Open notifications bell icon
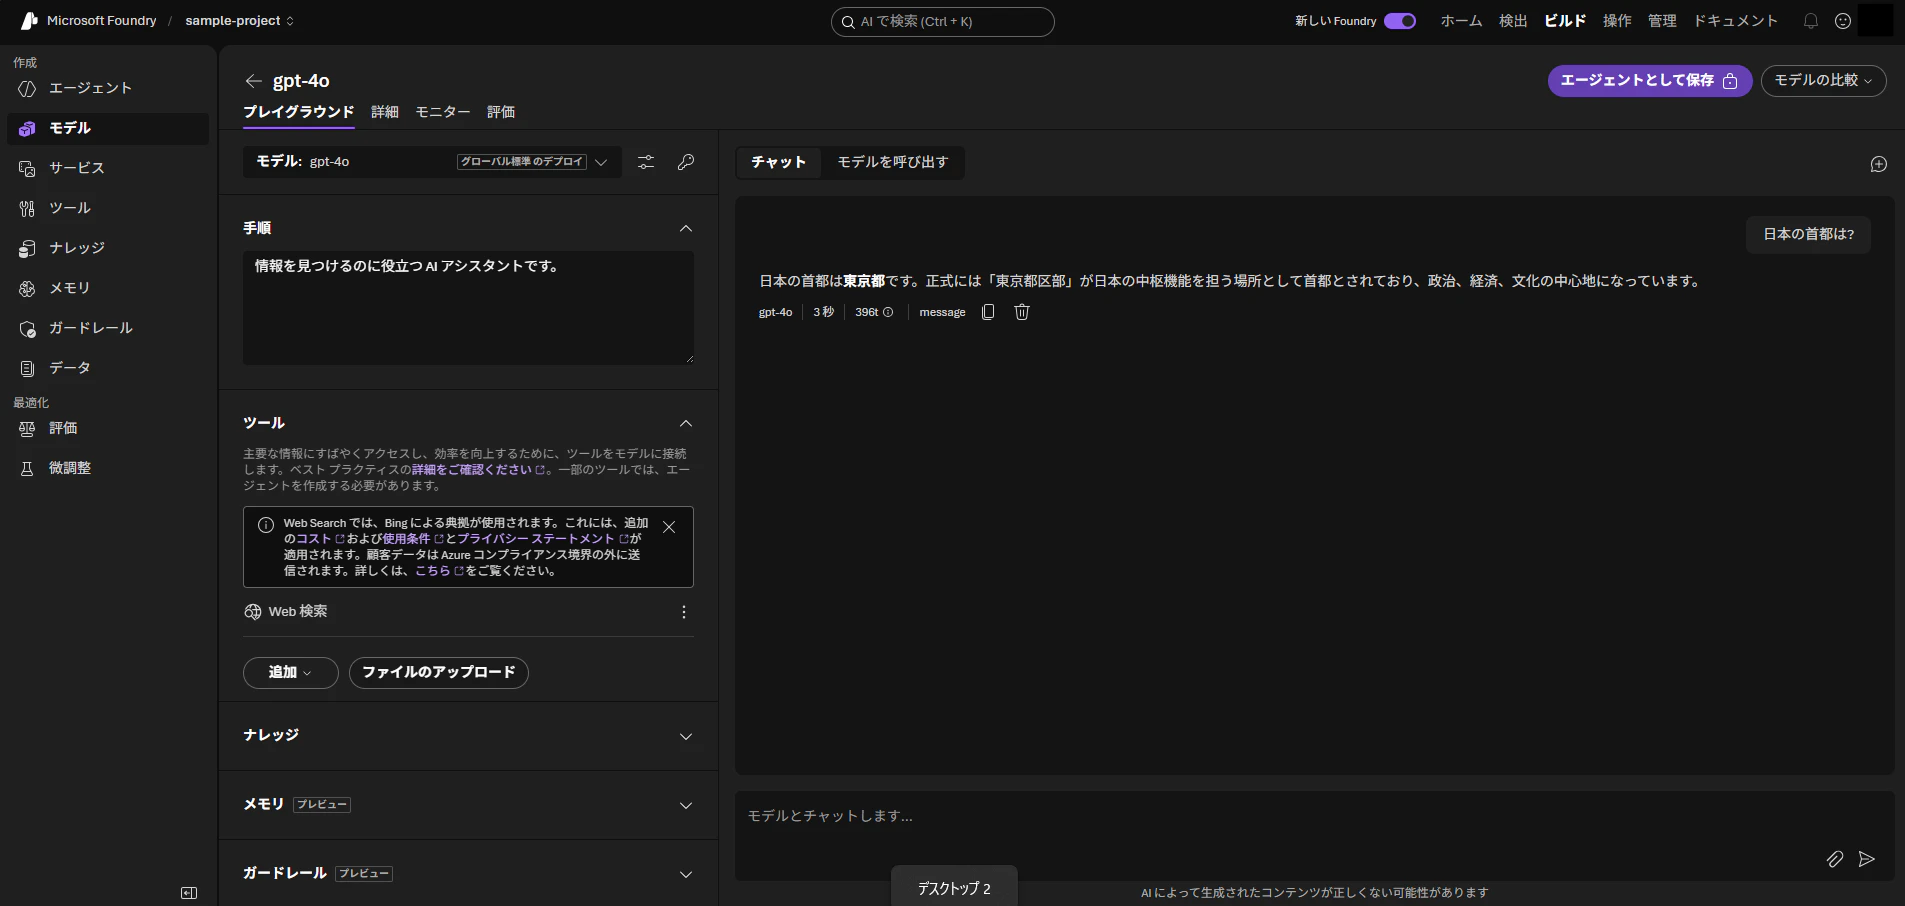 click(1811, 21)
